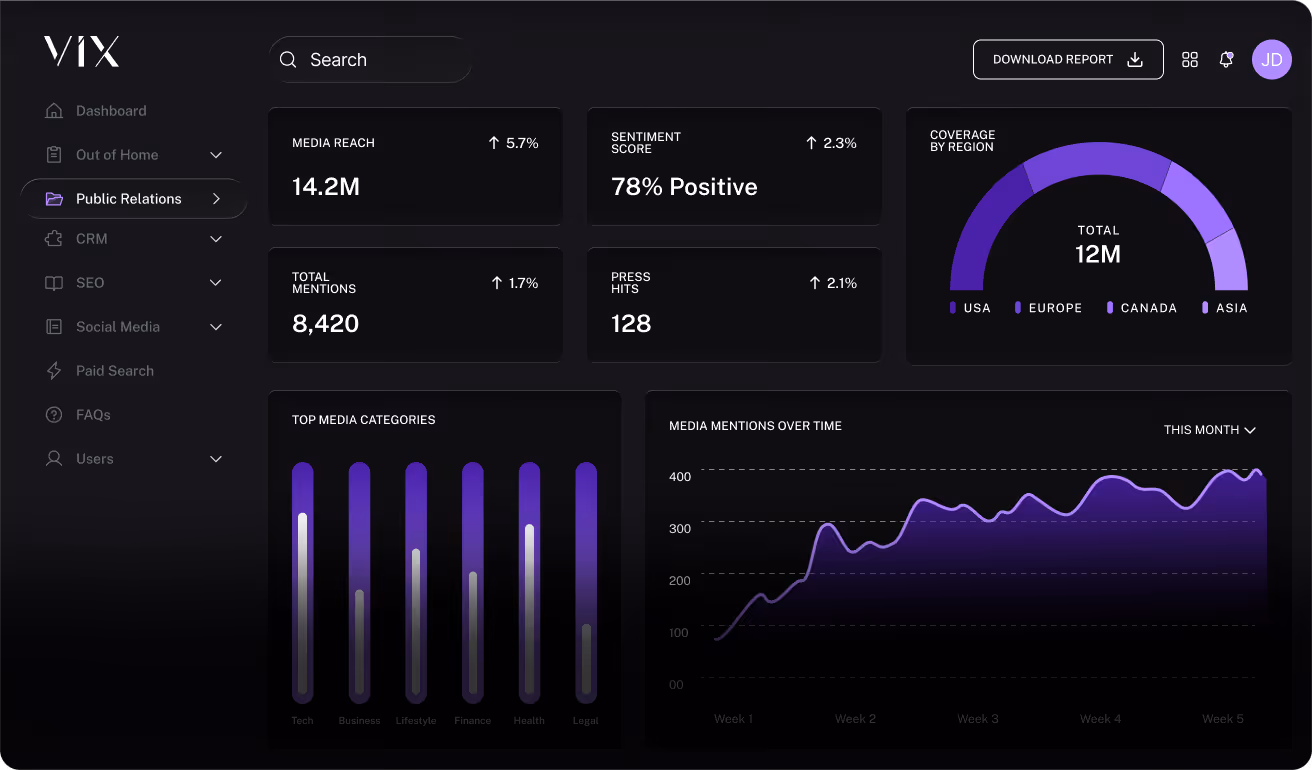Click the Tech category bar
Viewport: 1312px width, 770px height.
pos(302,582)
